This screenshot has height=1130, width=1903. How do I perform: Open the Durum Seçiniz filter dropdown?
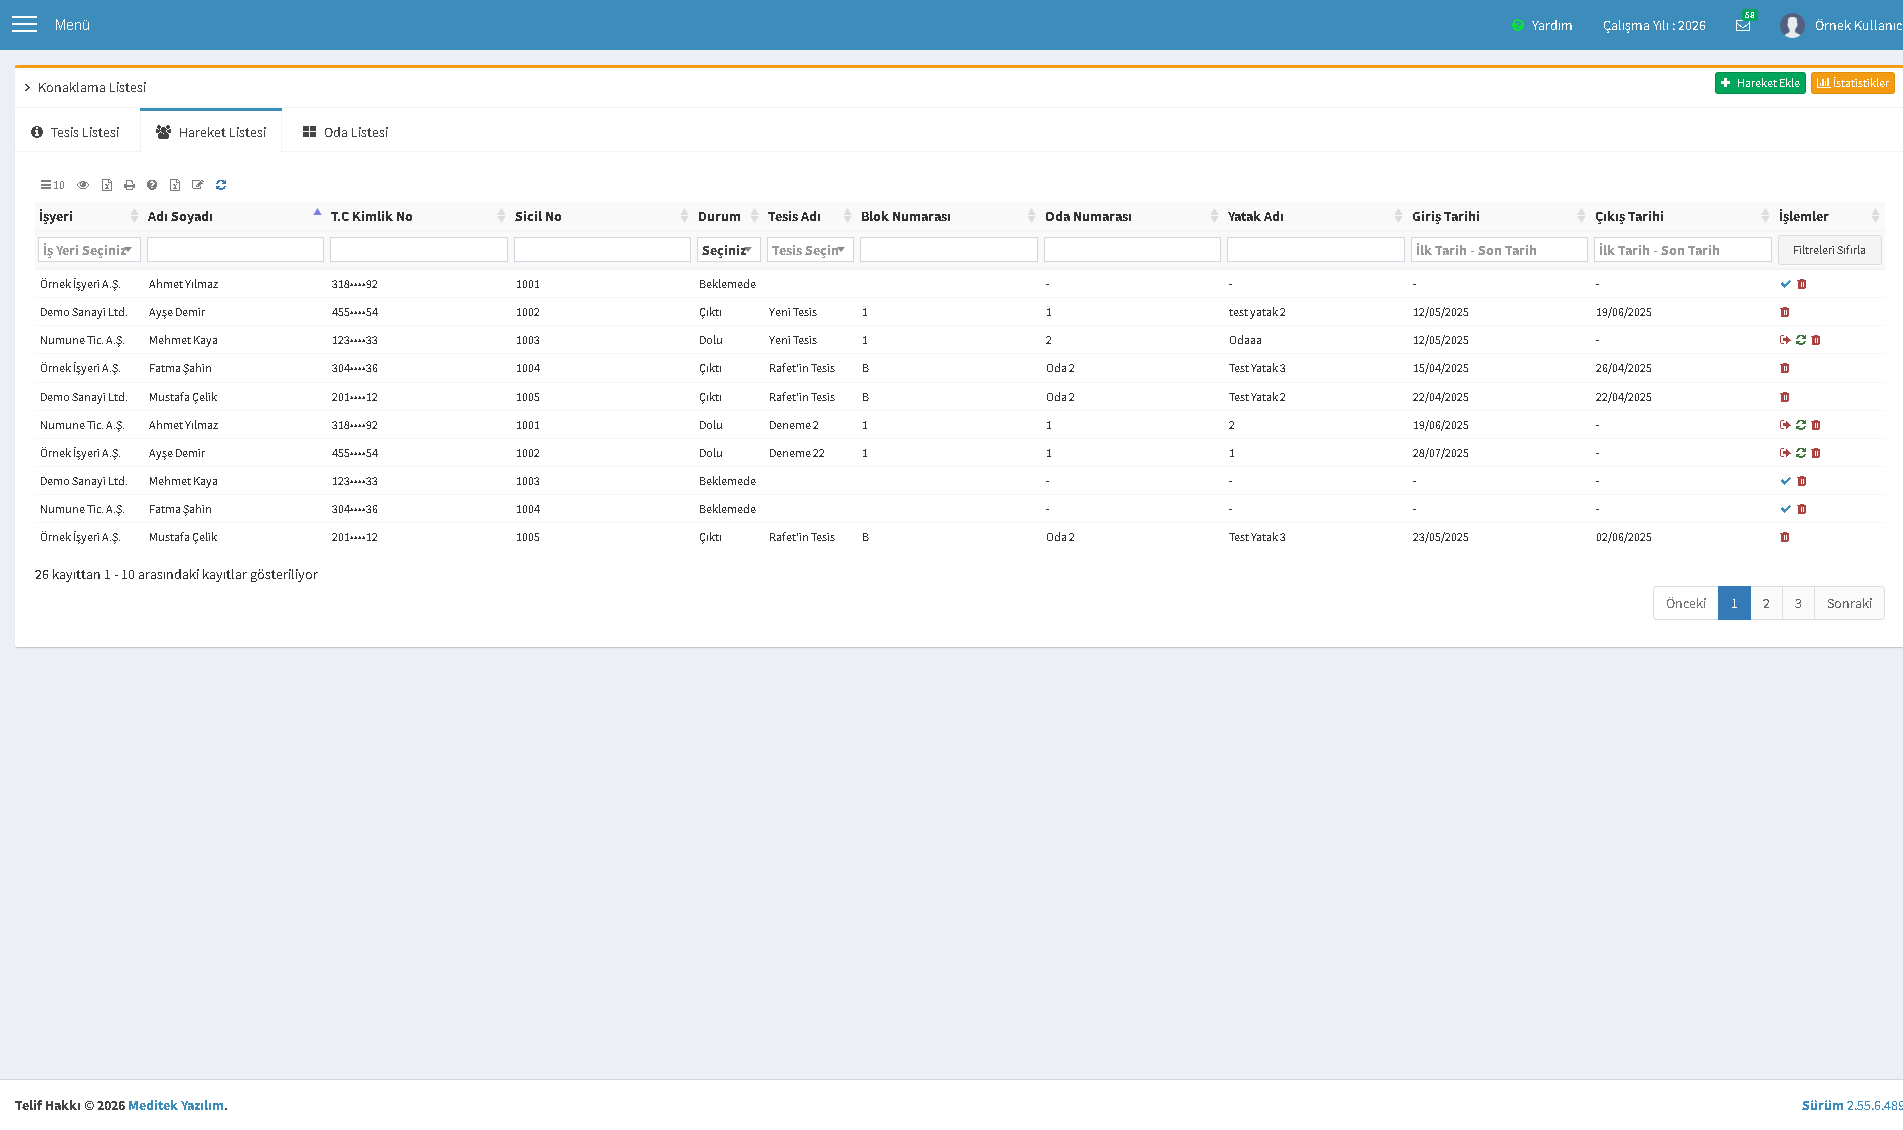(728, 250)
